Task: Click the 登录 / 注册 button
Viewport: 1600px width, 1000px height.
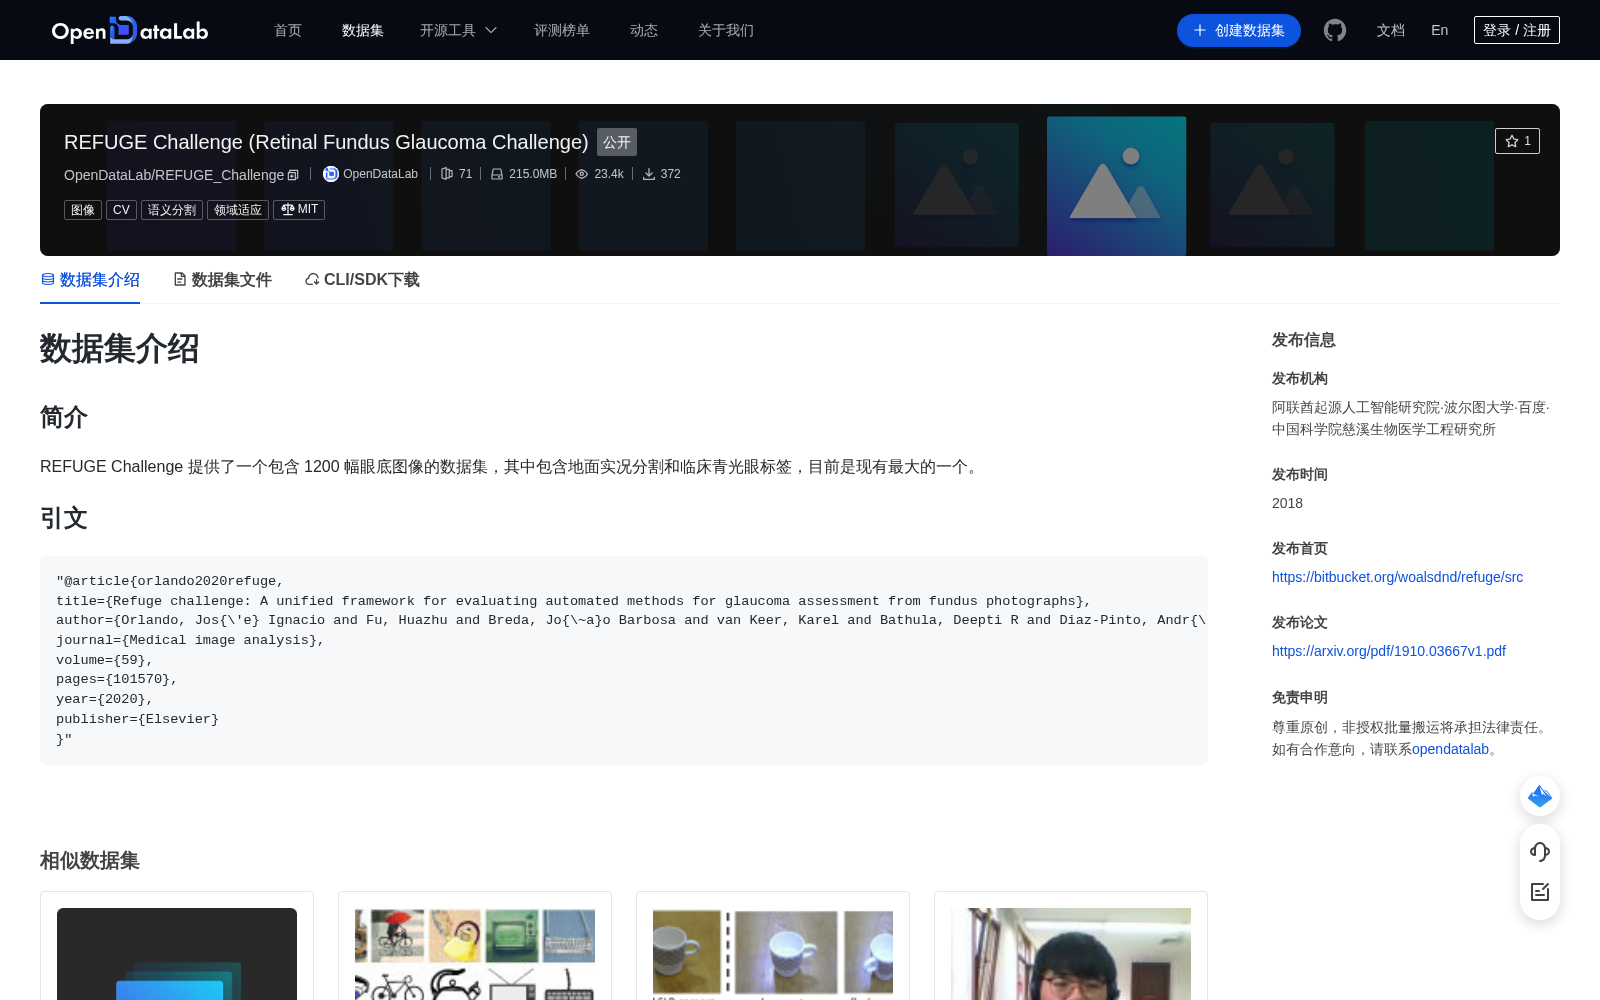Action: tap(1517, 30)
